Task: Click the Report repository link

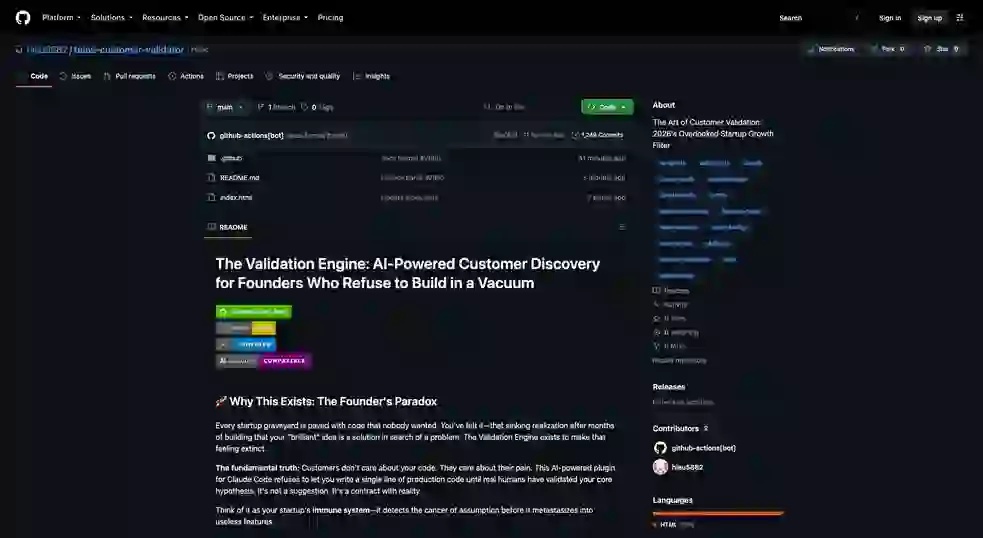Action: click(679, 361)
